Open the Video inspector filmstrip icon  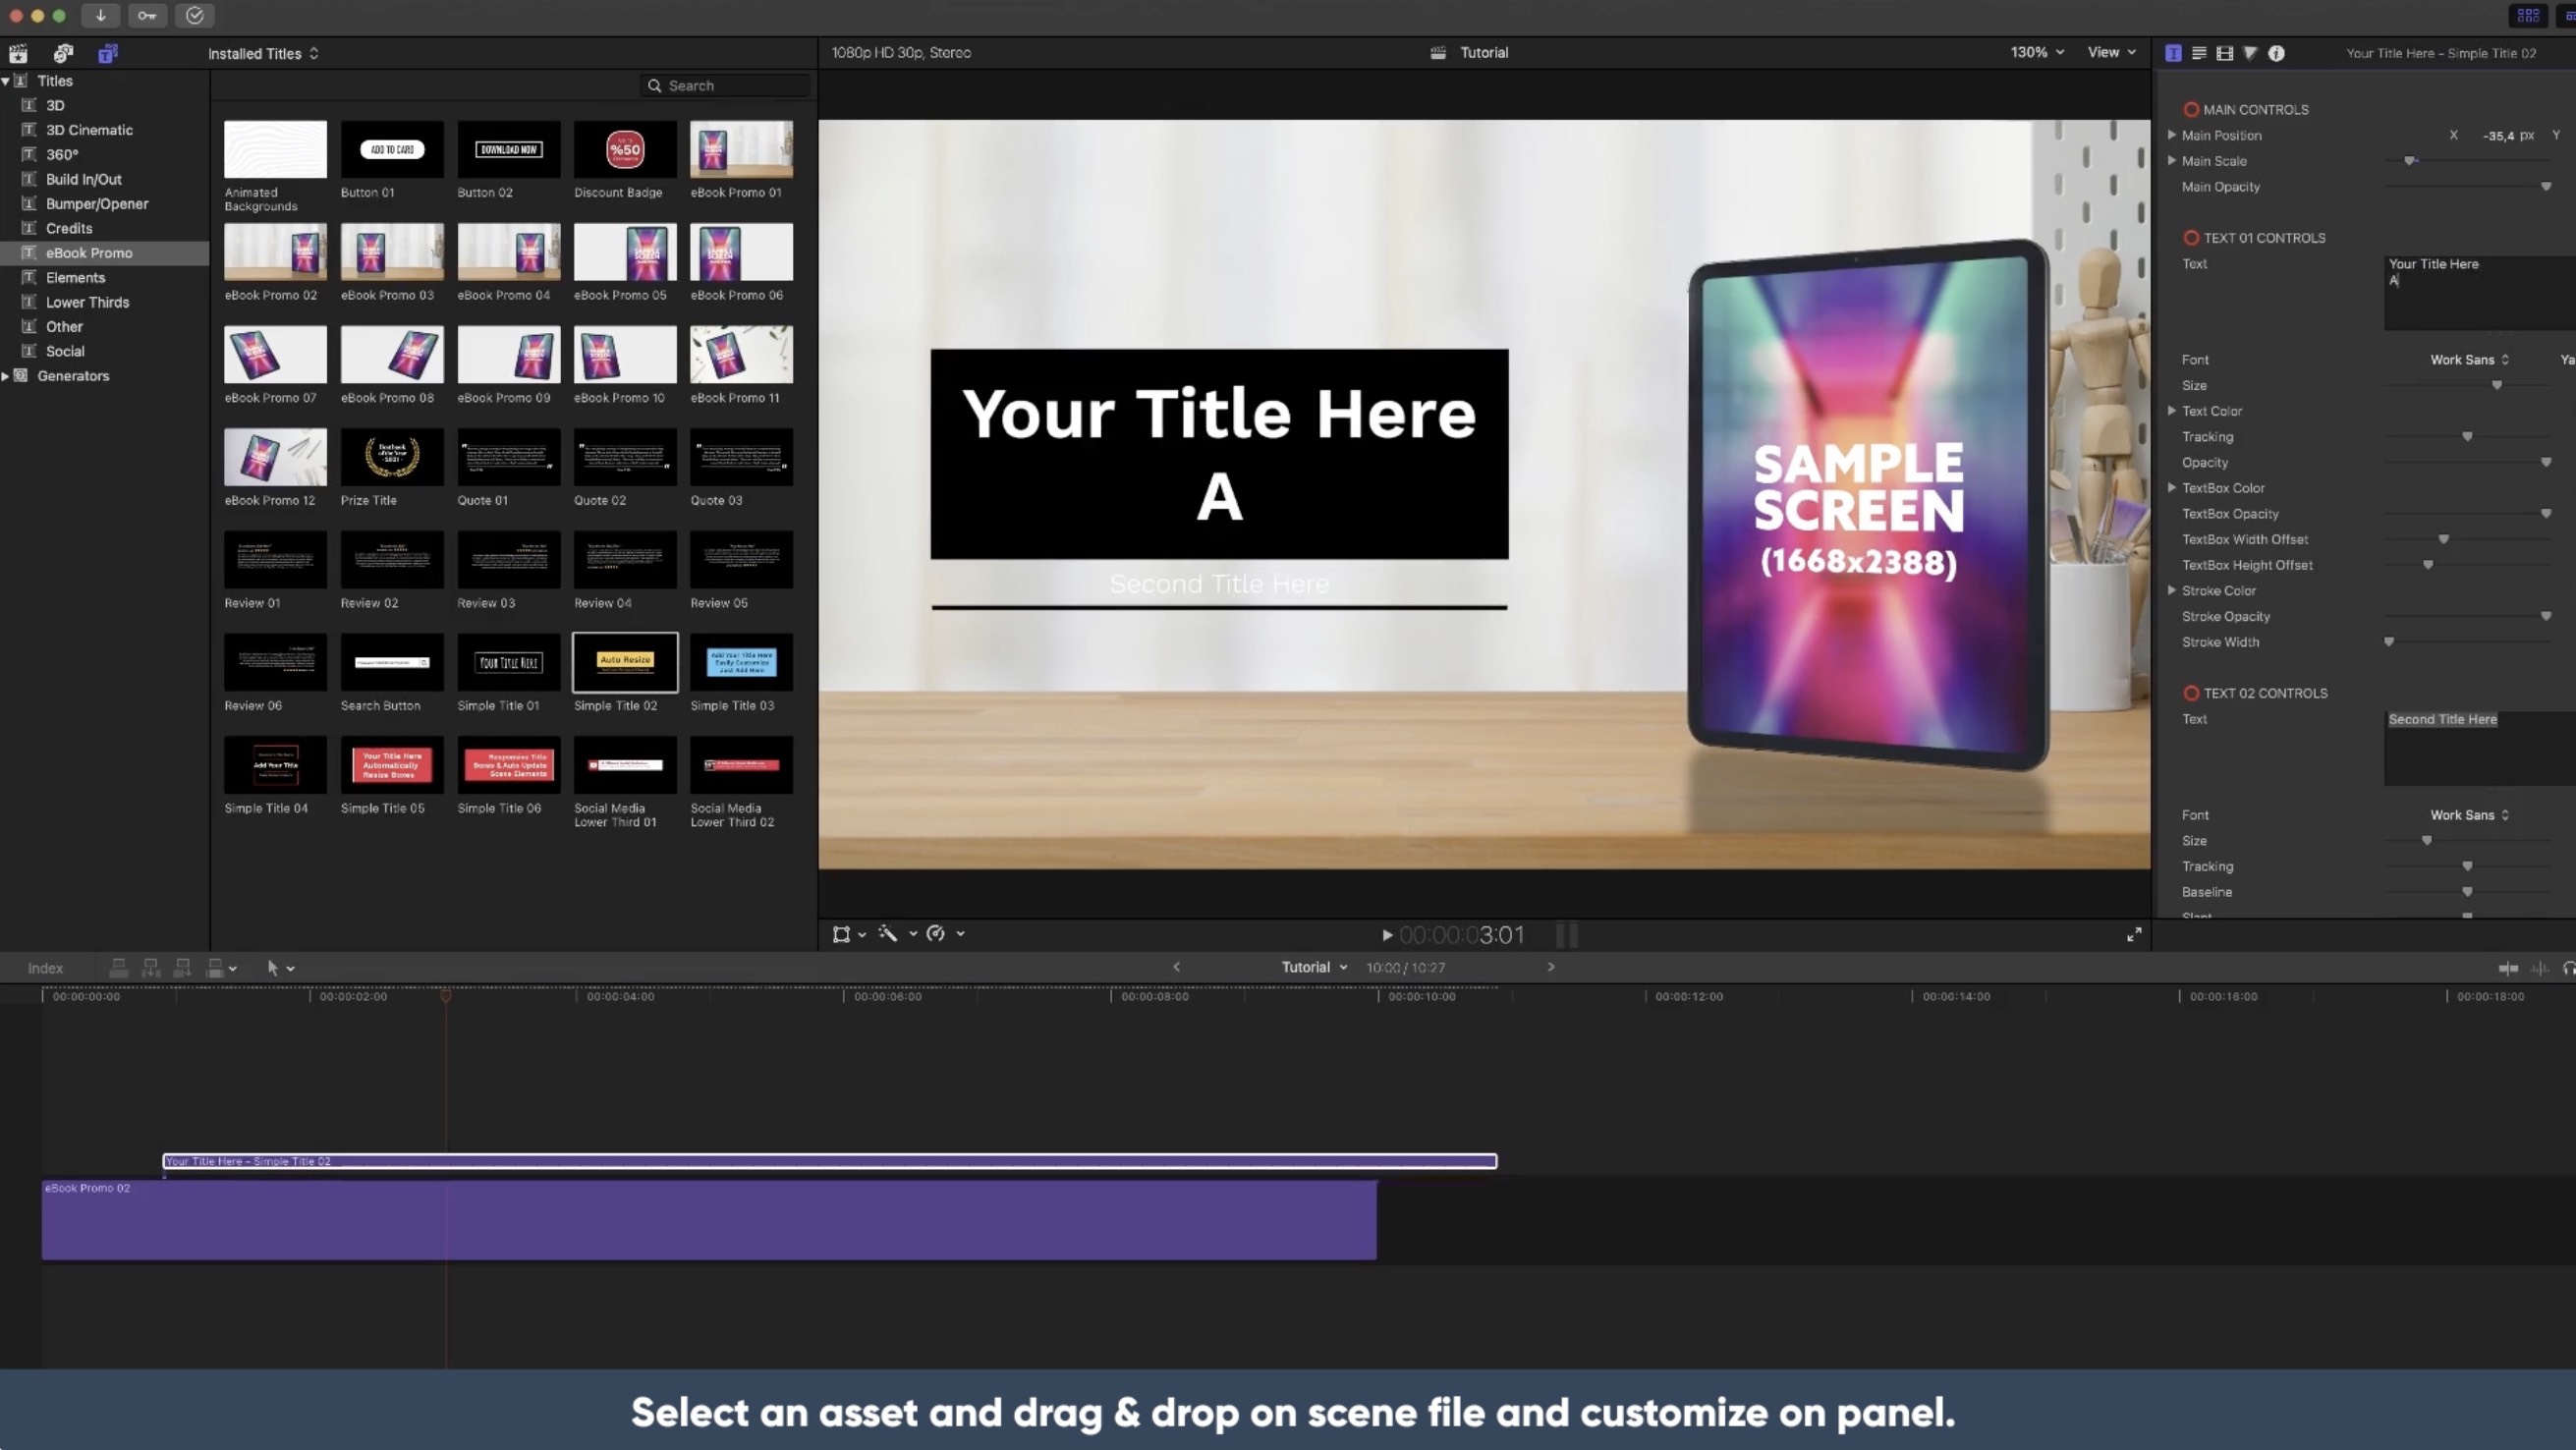pyautogui.click(x=2225, y=53)
